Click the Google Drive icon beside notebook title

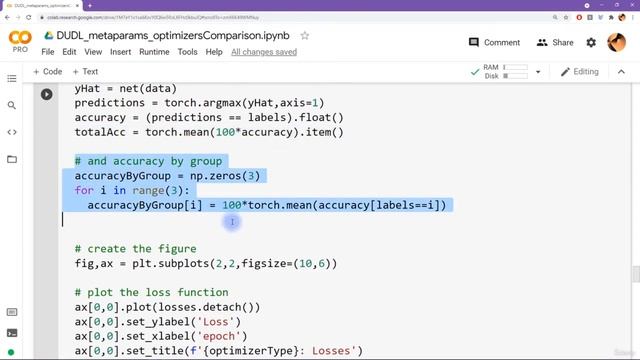click(x=49, y=36)
